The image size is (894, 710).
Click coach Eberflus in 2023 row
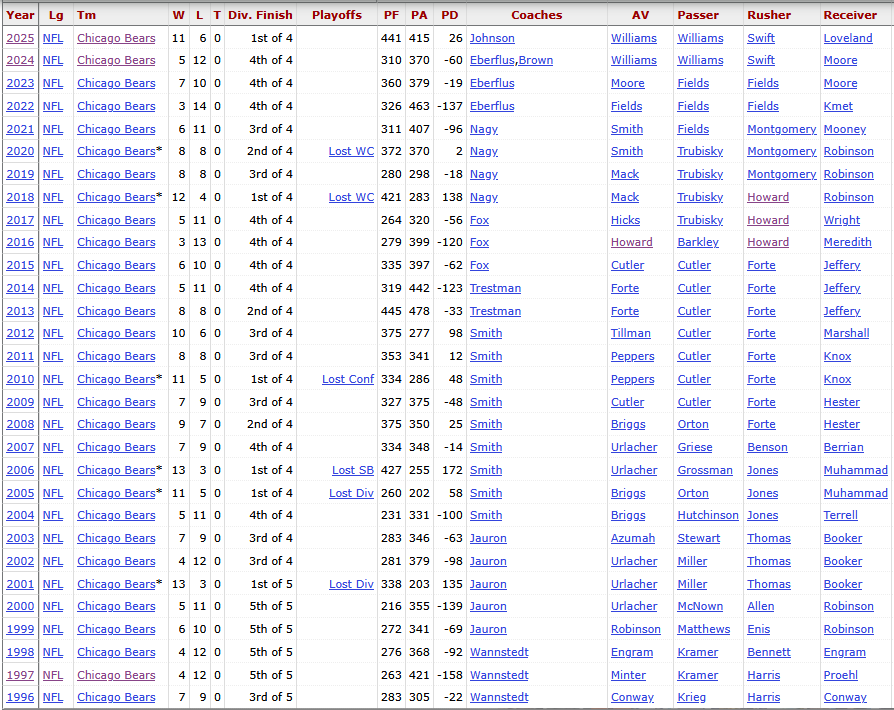492,83
